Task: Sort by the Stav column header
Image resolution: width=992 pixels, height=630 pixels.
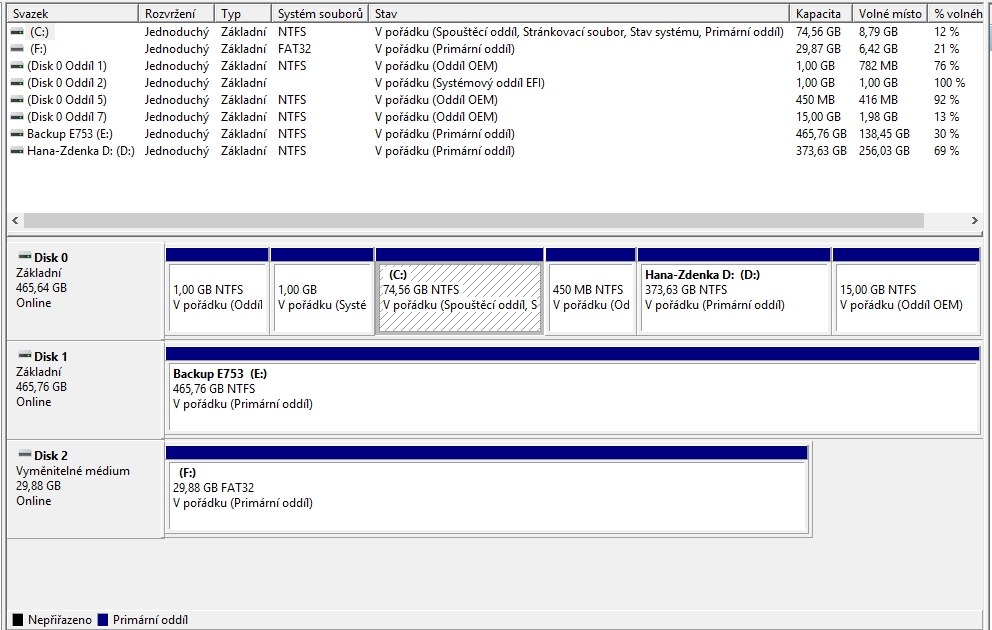Action: click(579, 13)
